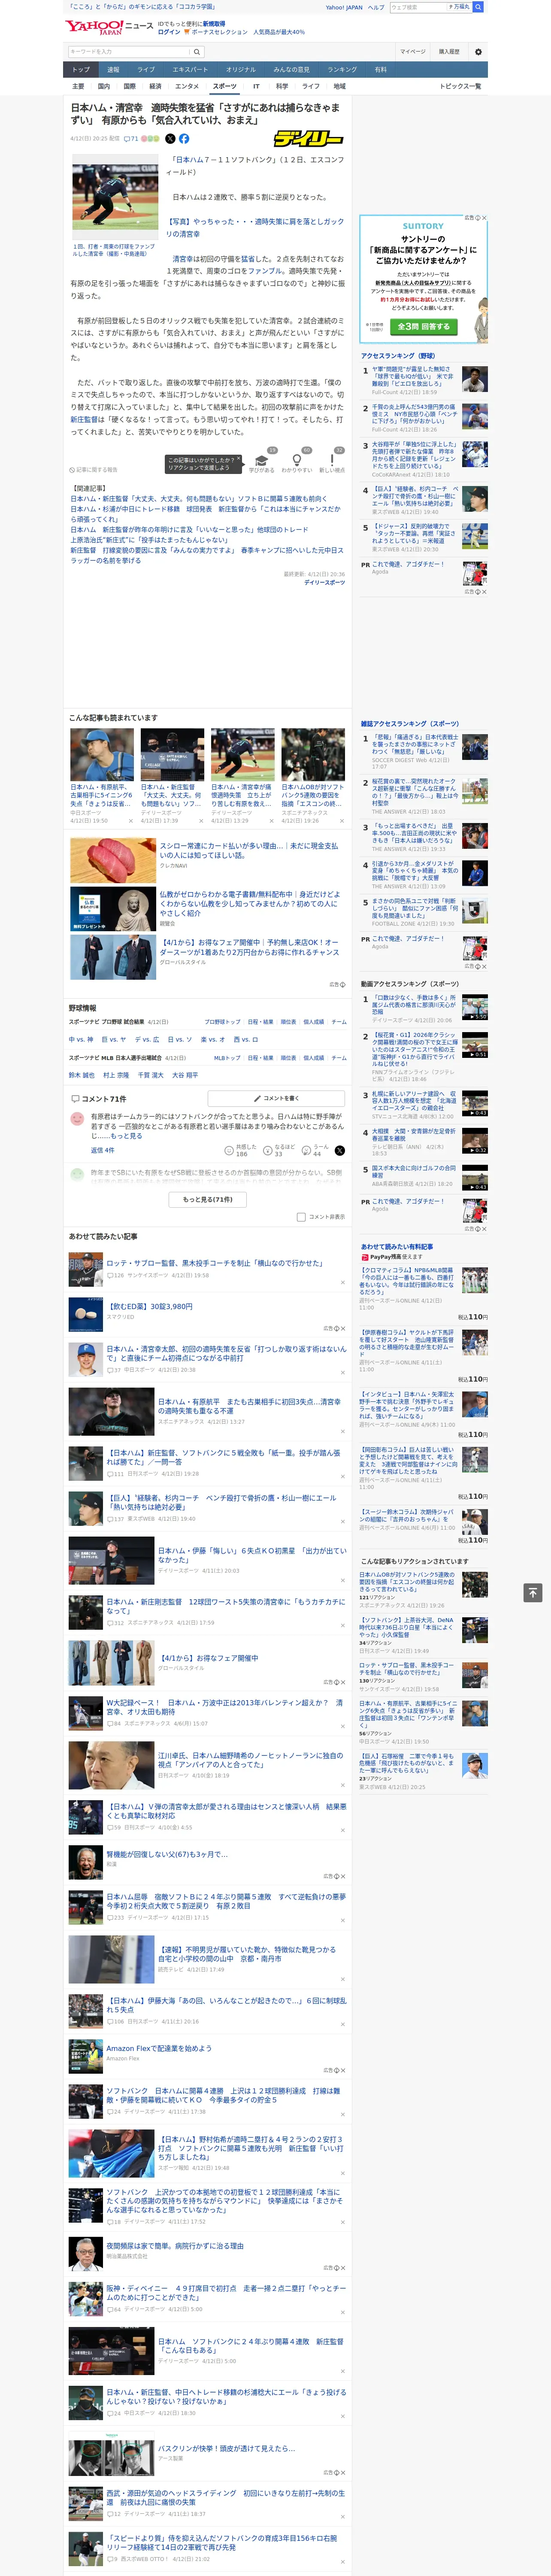Image resolution: width=551 pixels, height=2576 pixels.
Task: Share the first comment on X
Action: coord(340,1151)
